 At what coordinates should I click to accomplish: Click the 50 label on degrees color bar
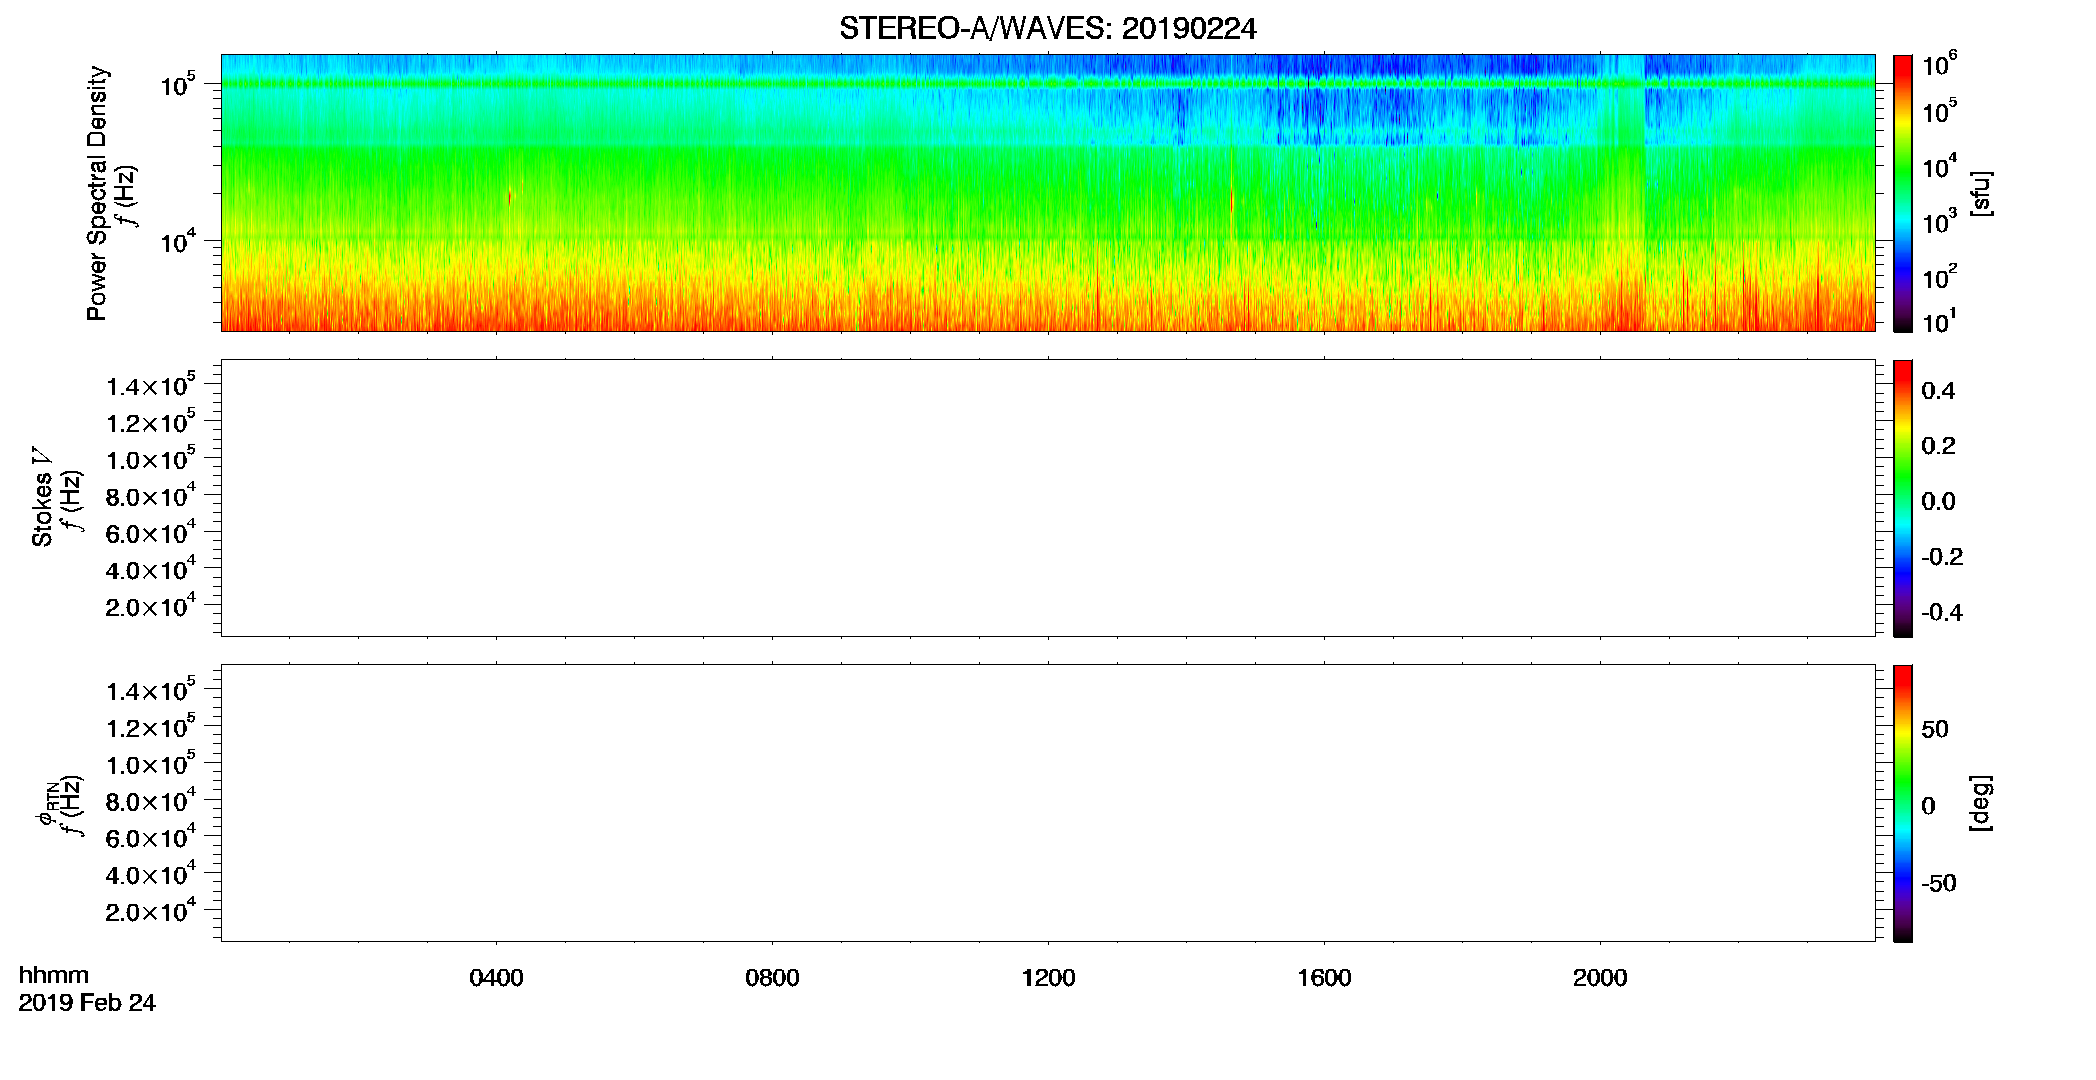click(x=1935, y=729)
